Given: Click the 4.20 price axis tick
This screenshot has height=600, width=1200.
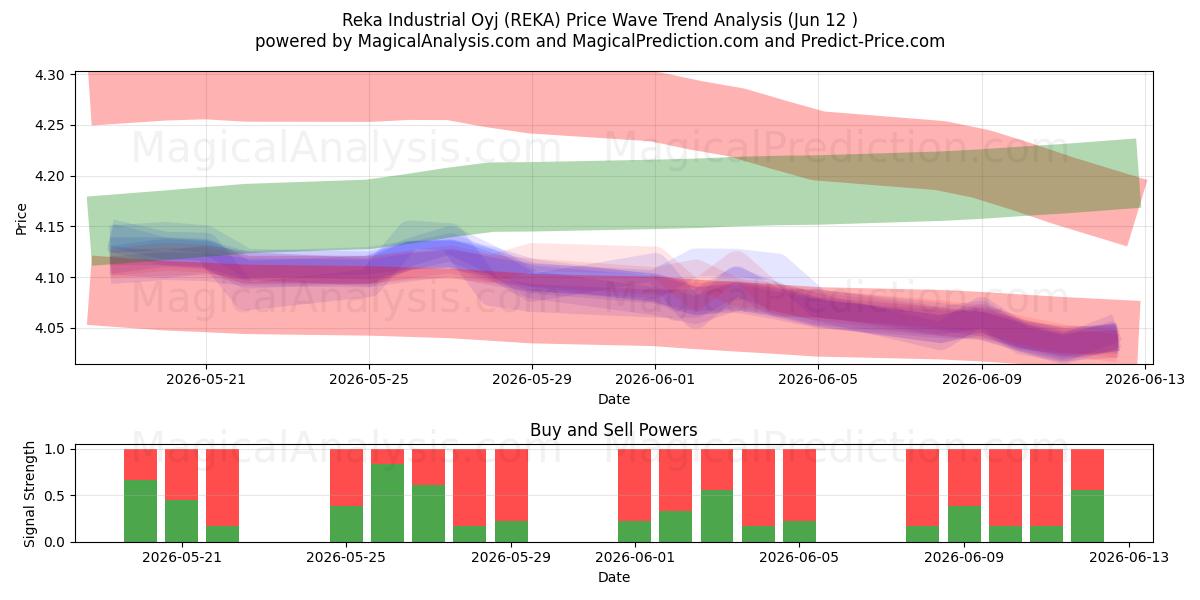Looking at the screenshot, I should [x=50, y=177].
